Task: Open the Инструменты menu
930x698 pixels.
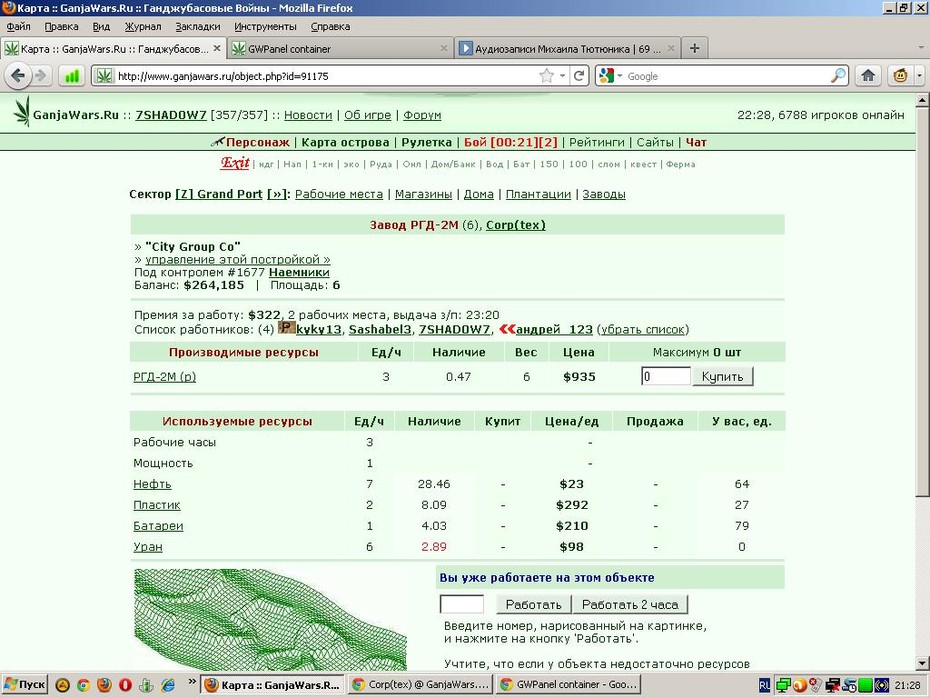Action: click(265, 26)
